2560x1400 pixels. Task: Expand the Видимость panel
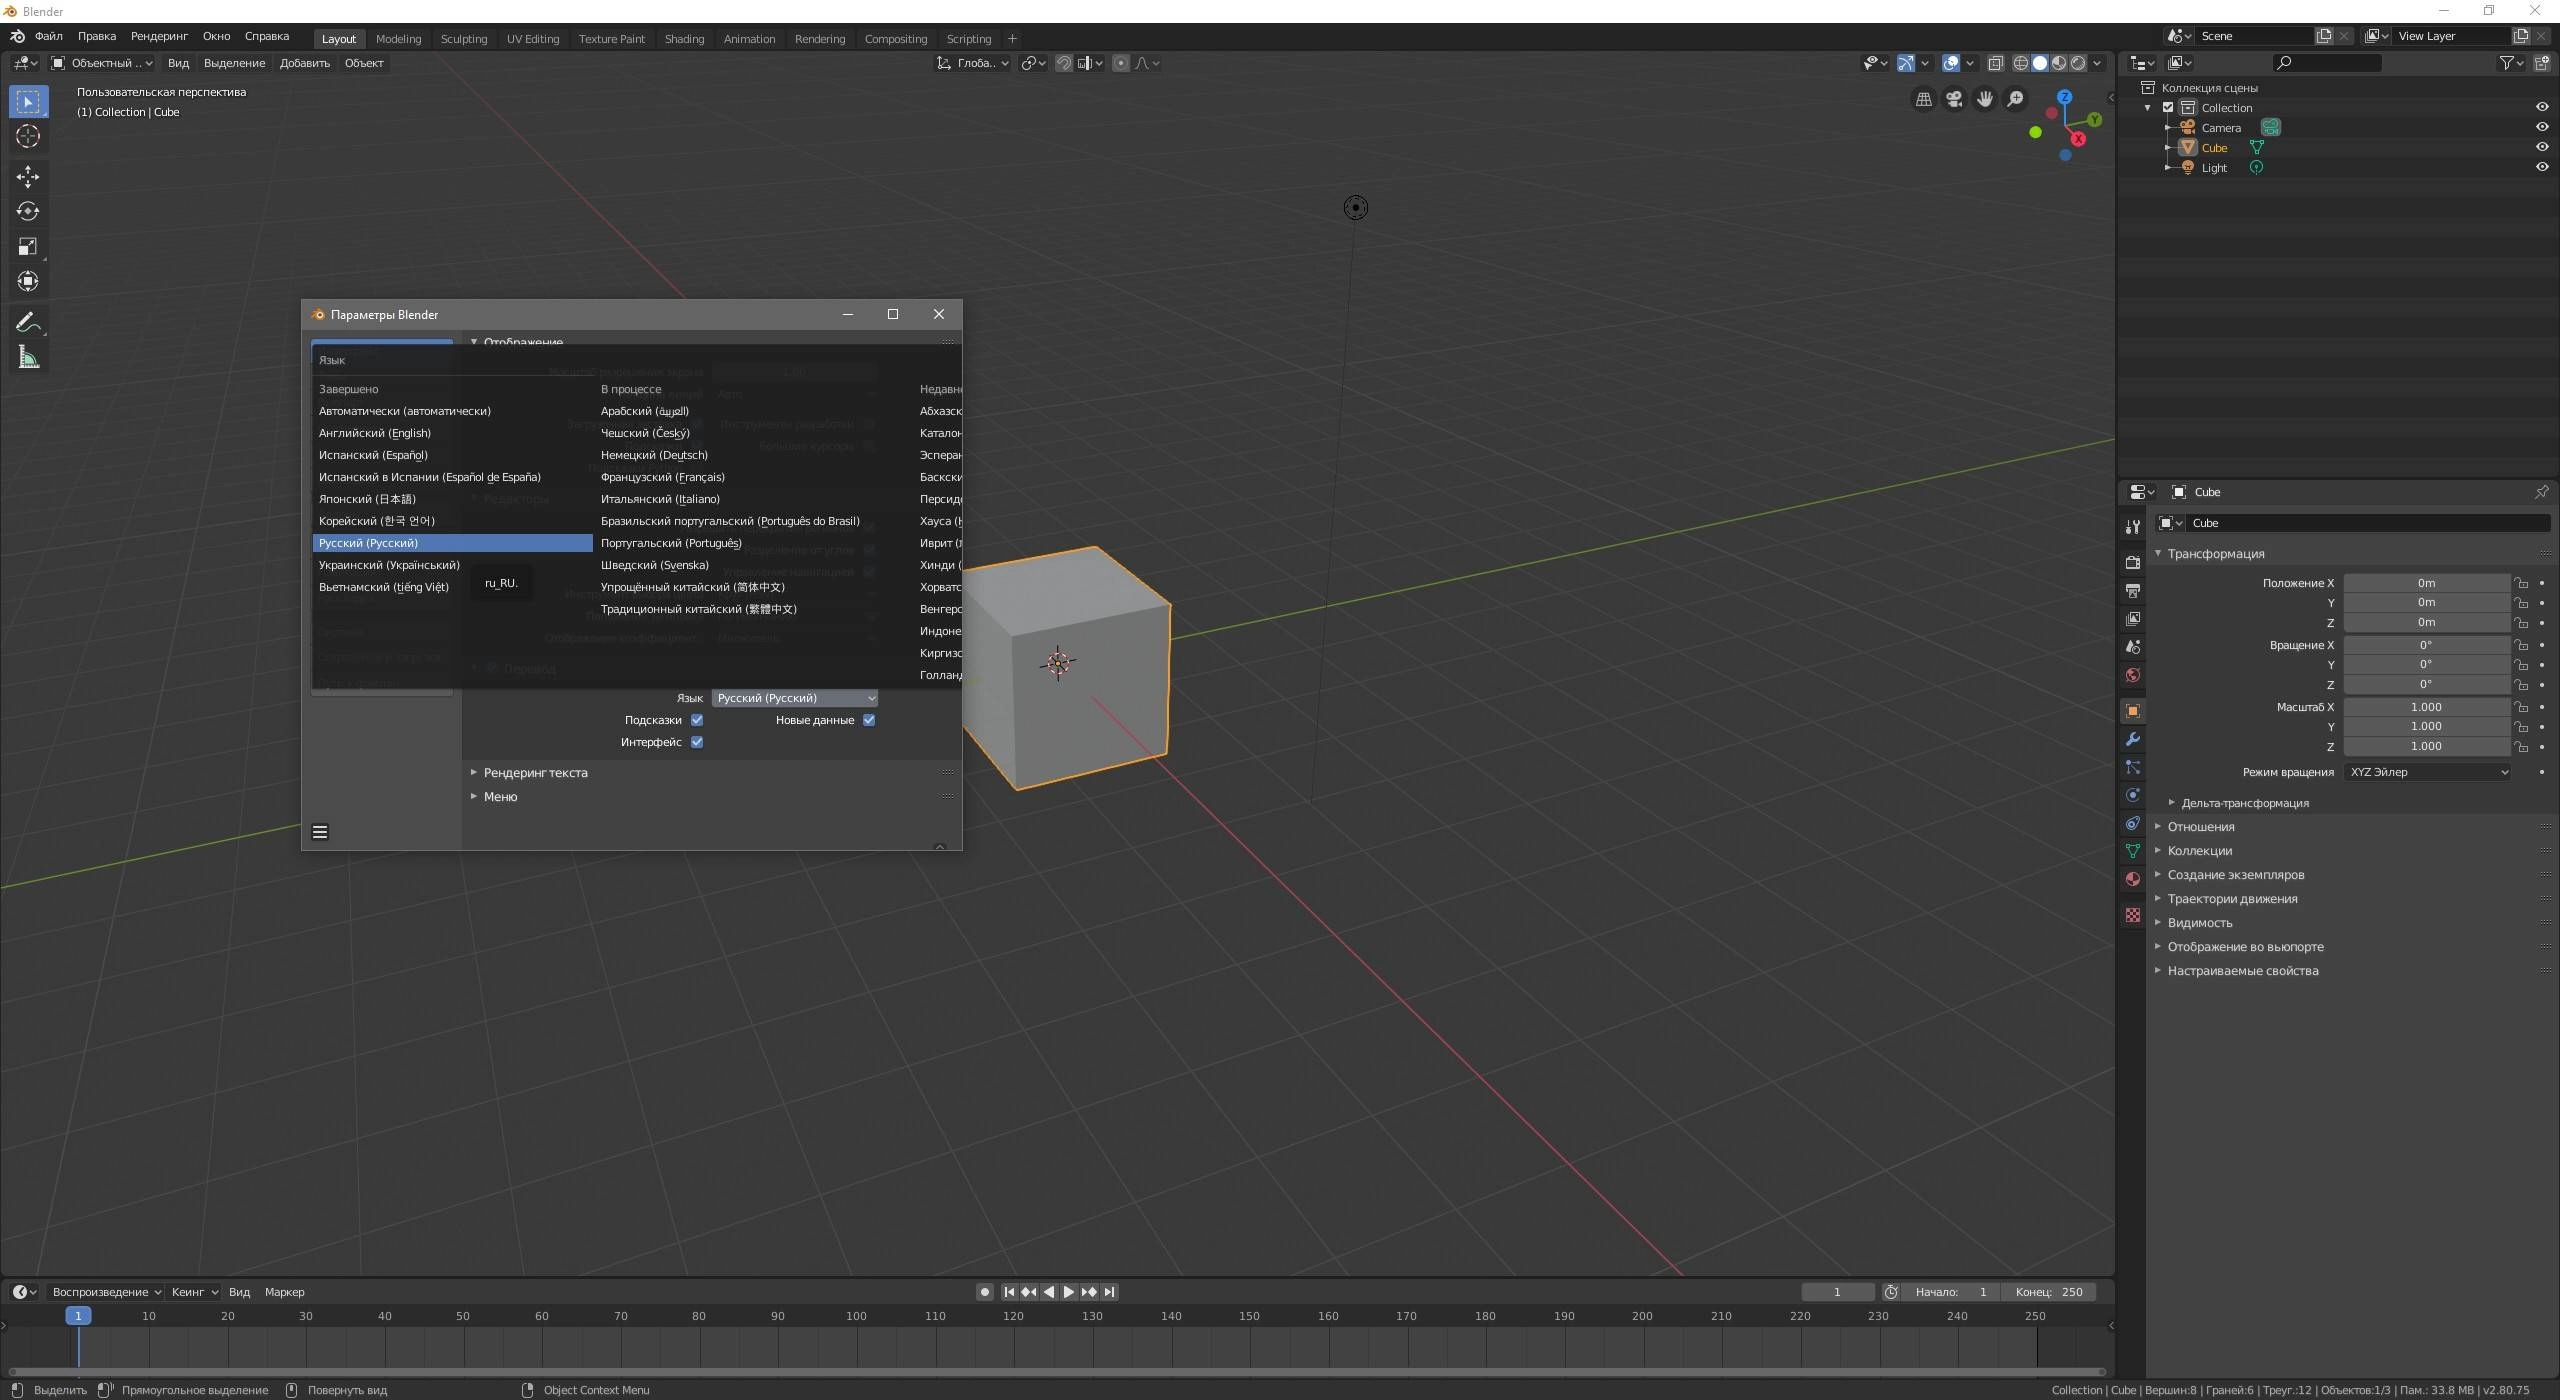[x=2199, y=923]
